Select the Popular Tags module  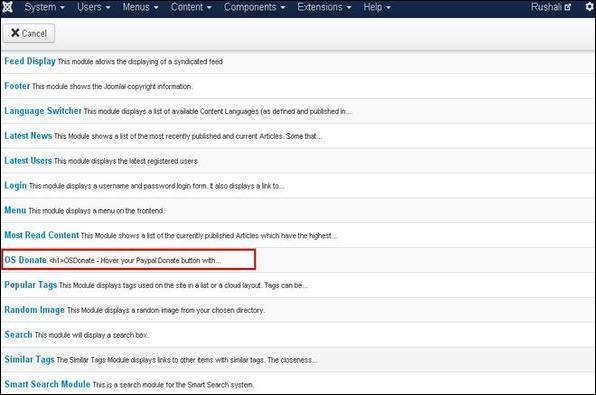[x=31, y=285]
